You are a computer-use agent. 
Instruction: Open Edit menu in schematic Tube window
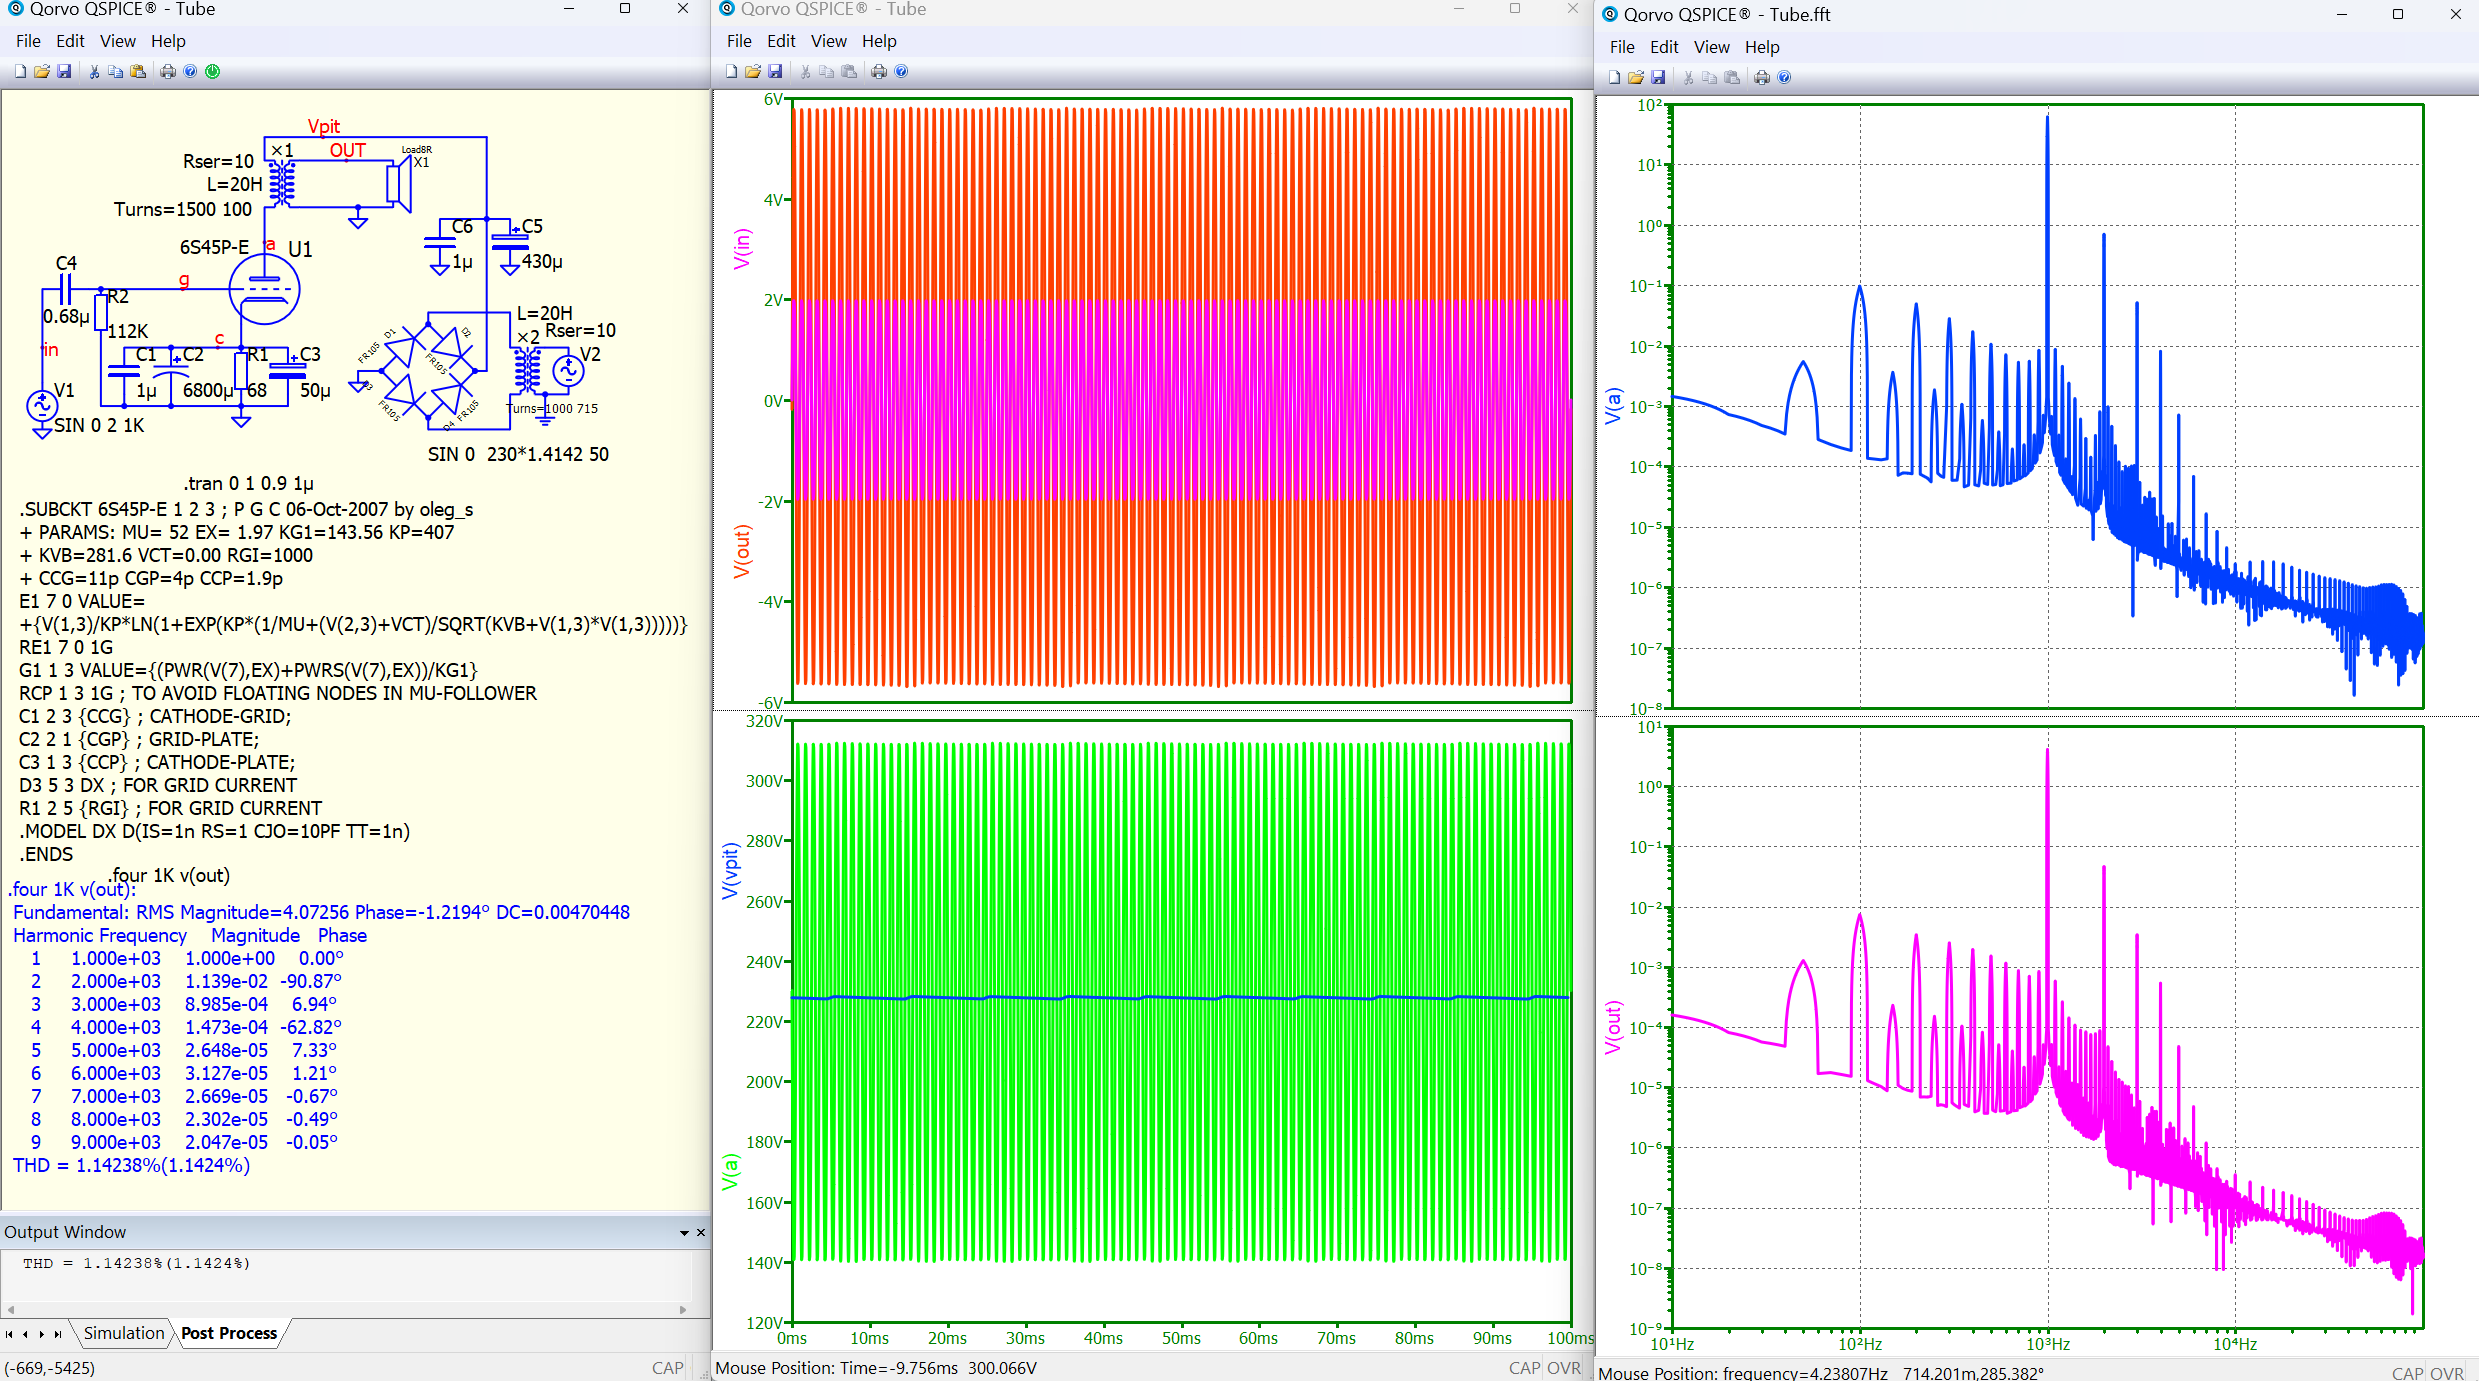click(x=70, y=41)
